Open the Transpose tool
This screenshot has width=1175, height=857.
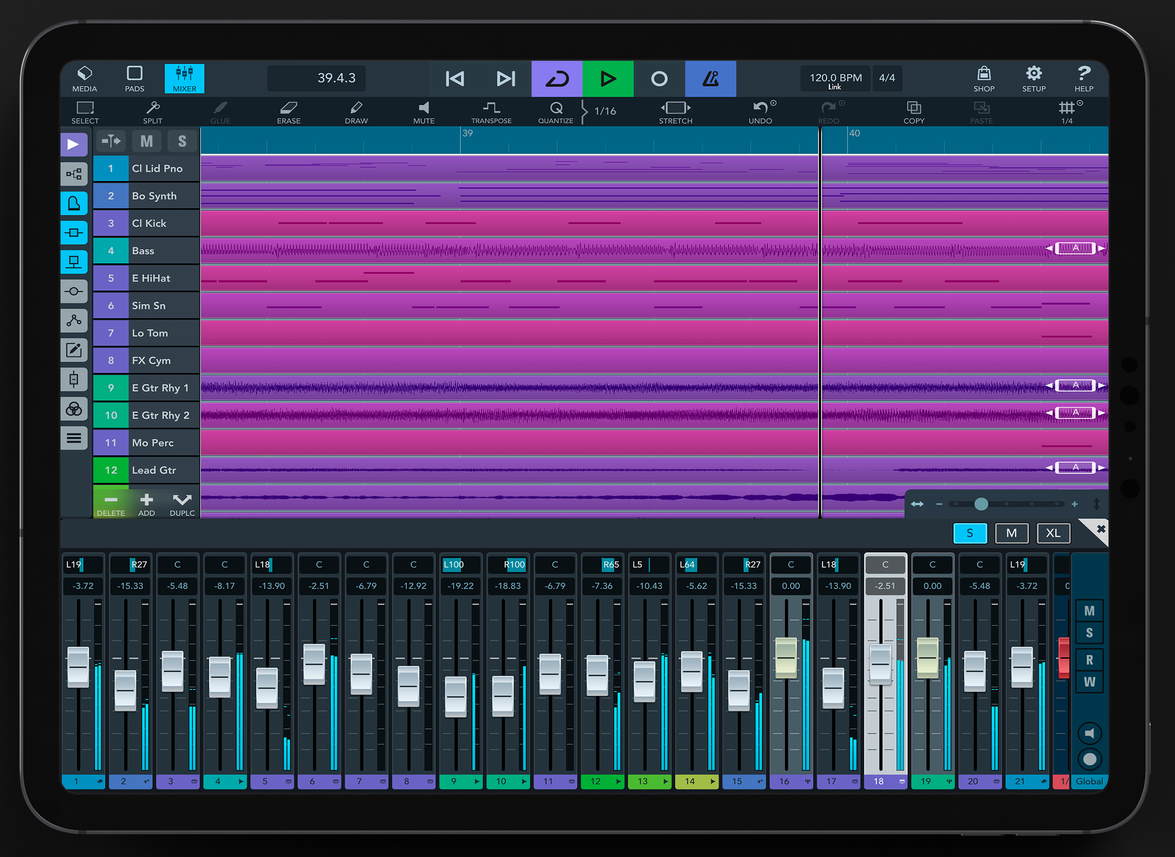[491, 111]
